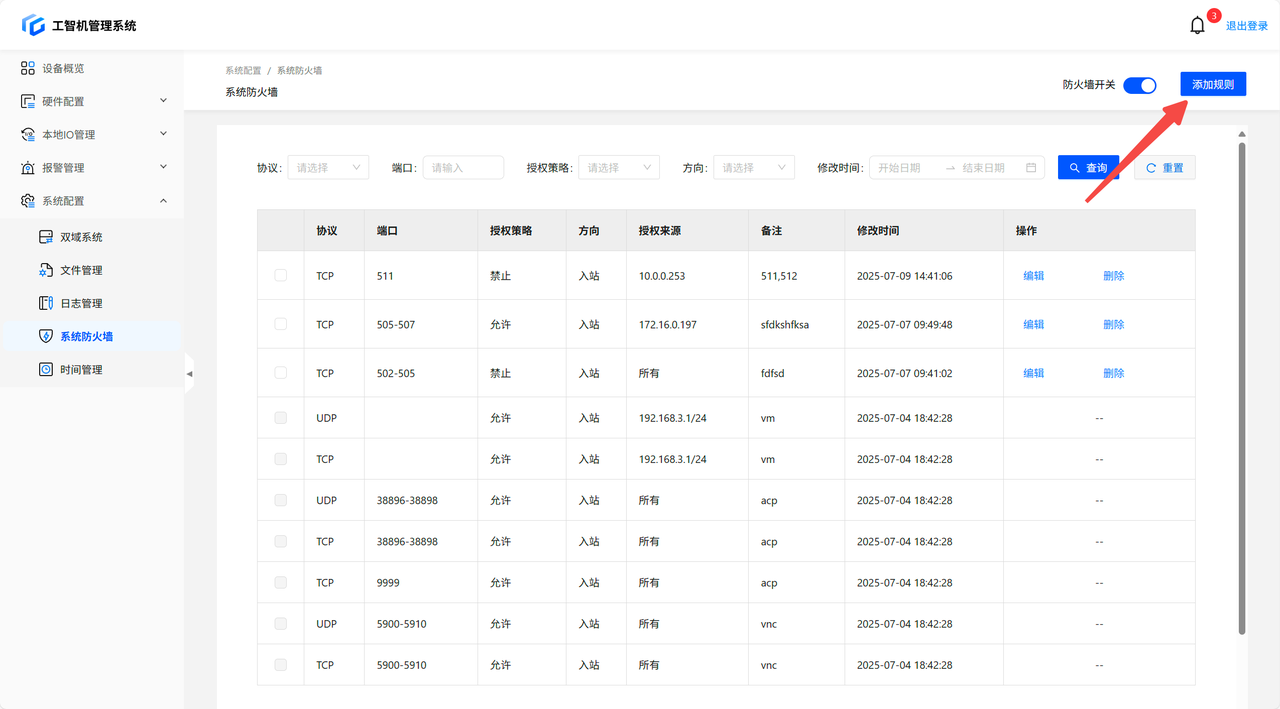
Task: Select checkbox for port 505-507 rule
Action: tap(280, 324)
